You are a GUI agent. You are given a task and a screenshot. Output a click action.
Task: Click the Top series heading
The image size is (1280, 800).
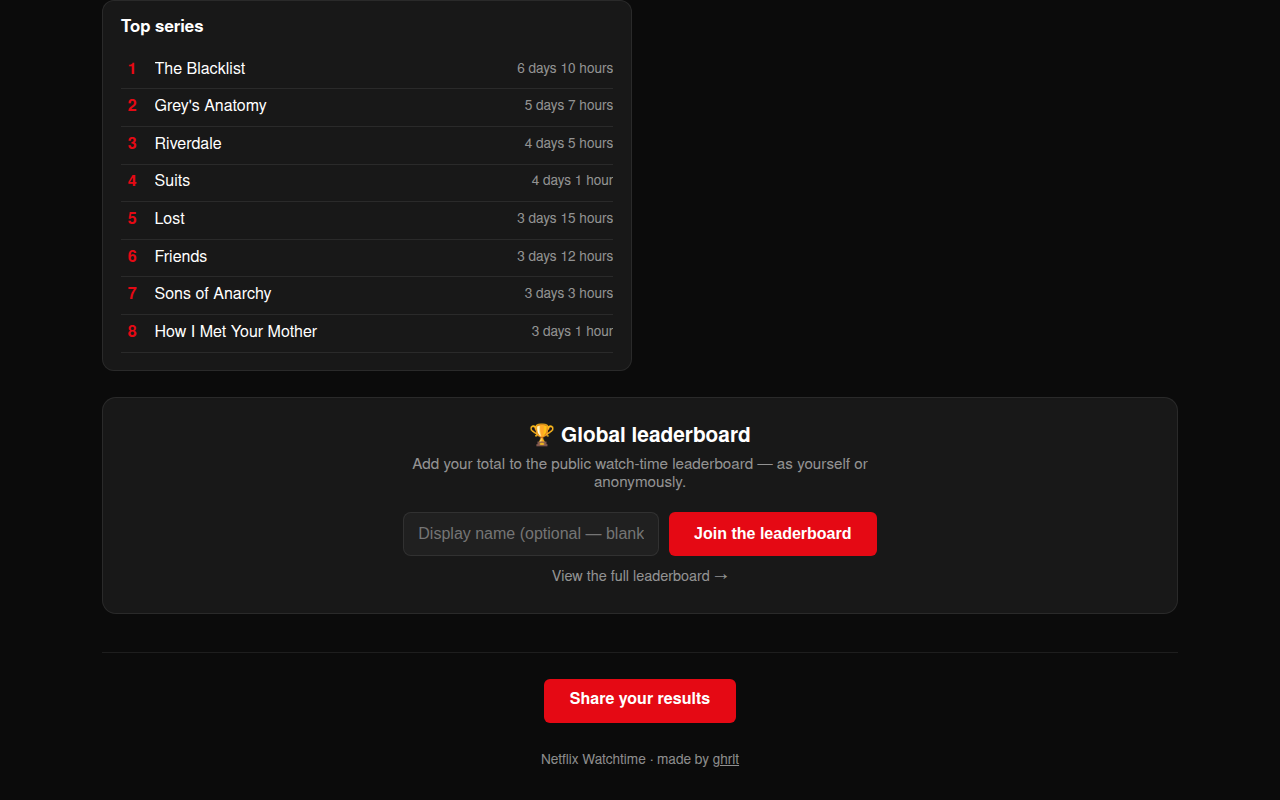(162, 26)
